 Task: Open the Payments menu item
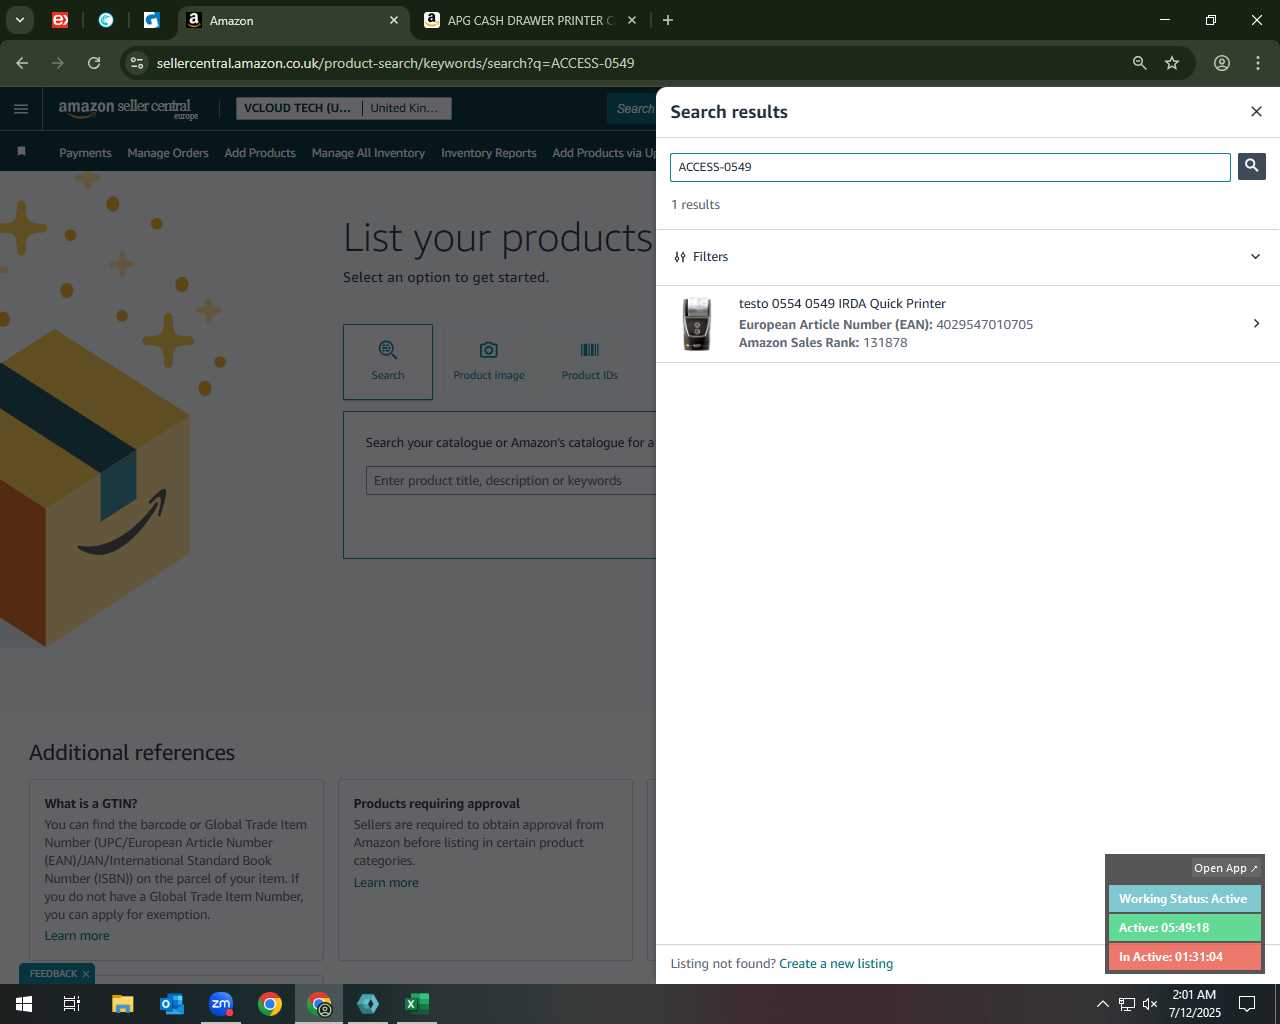(x=85, y=153)
